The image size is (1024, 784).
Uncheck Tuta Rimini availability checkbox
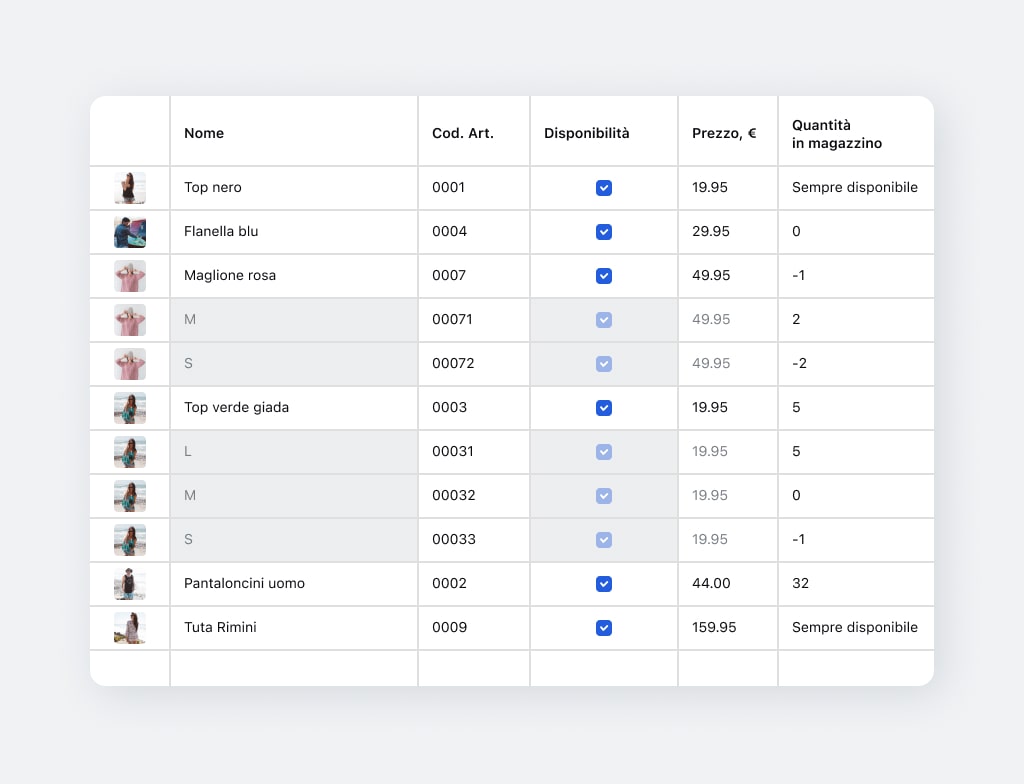[x=604, y=628]
